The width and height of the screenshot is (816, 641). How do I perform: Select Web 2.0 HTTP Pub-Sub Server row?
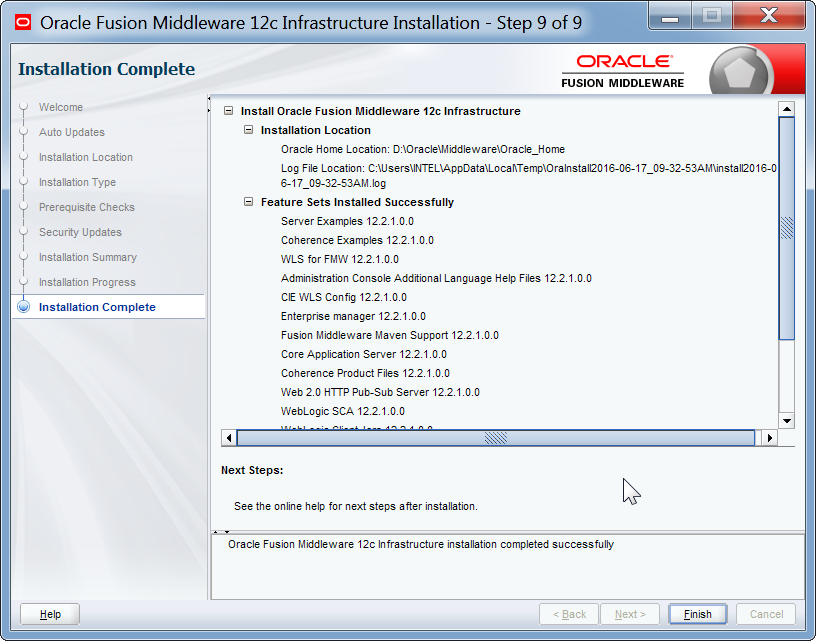[380, 392]
